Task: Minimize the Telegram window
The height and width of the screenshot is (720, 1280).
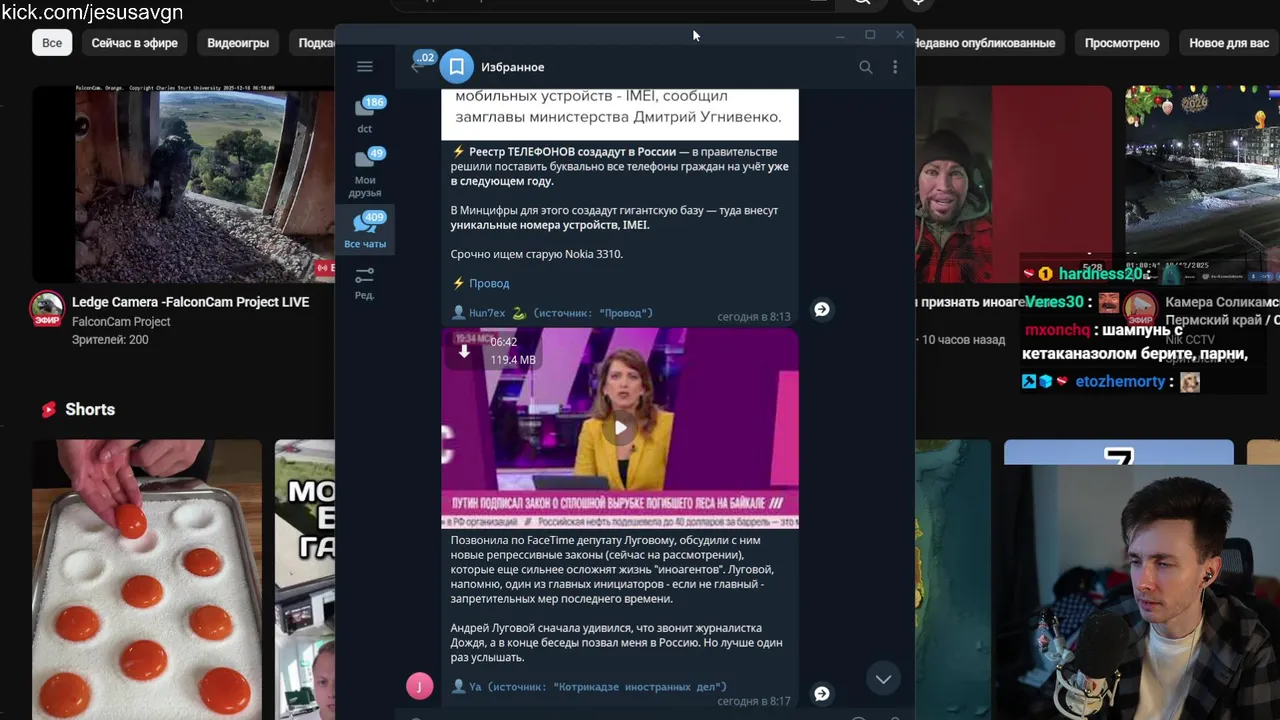Action: click(840, 35)
